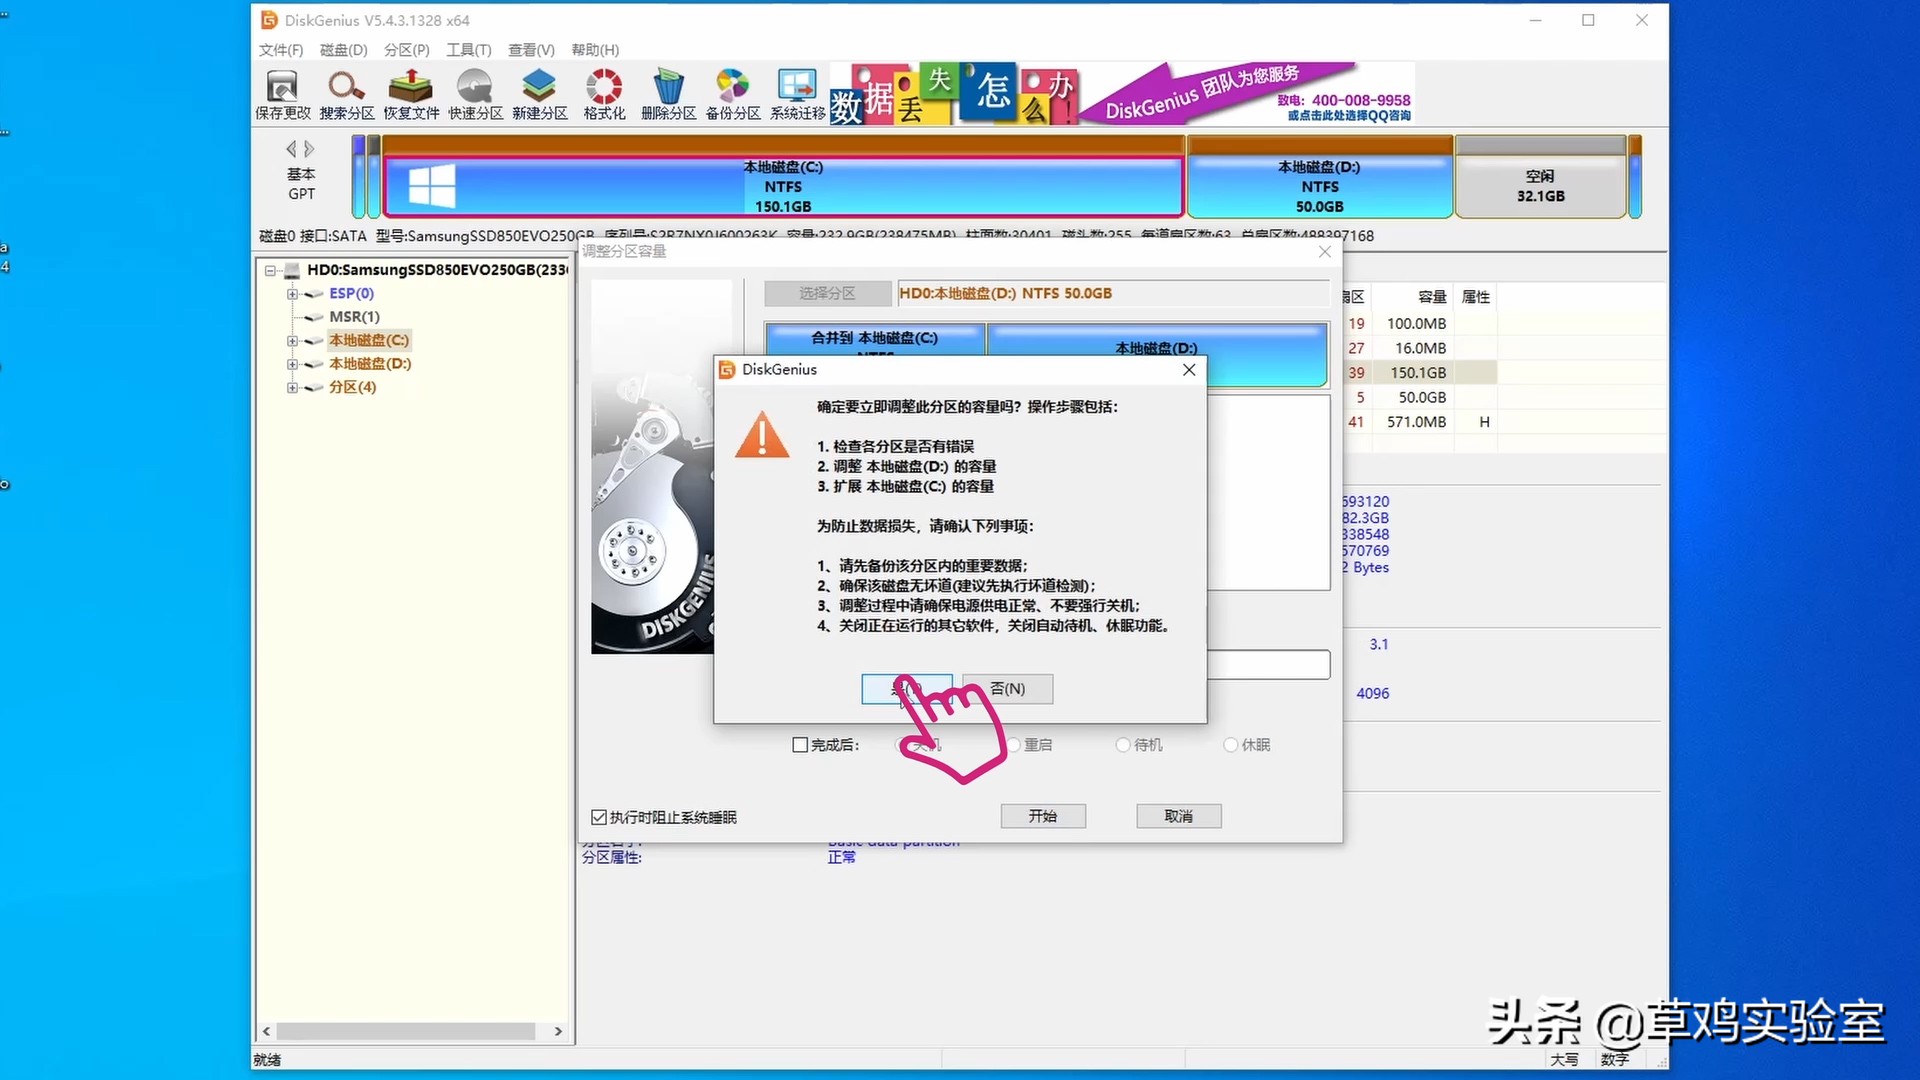Collapse the HD0 SamsungSSD850EVO tree root

(x=270, y=270)
